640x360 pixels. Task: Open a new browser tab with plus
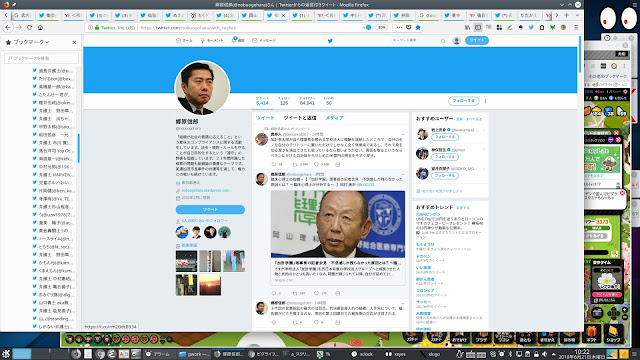pyautogui.click(x=567, y=15)
